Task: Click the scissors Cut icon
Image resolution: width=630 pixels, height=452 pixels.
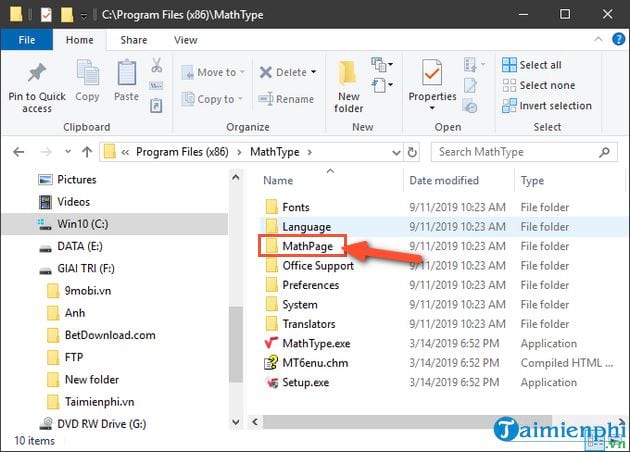Action: click(156, 66)
